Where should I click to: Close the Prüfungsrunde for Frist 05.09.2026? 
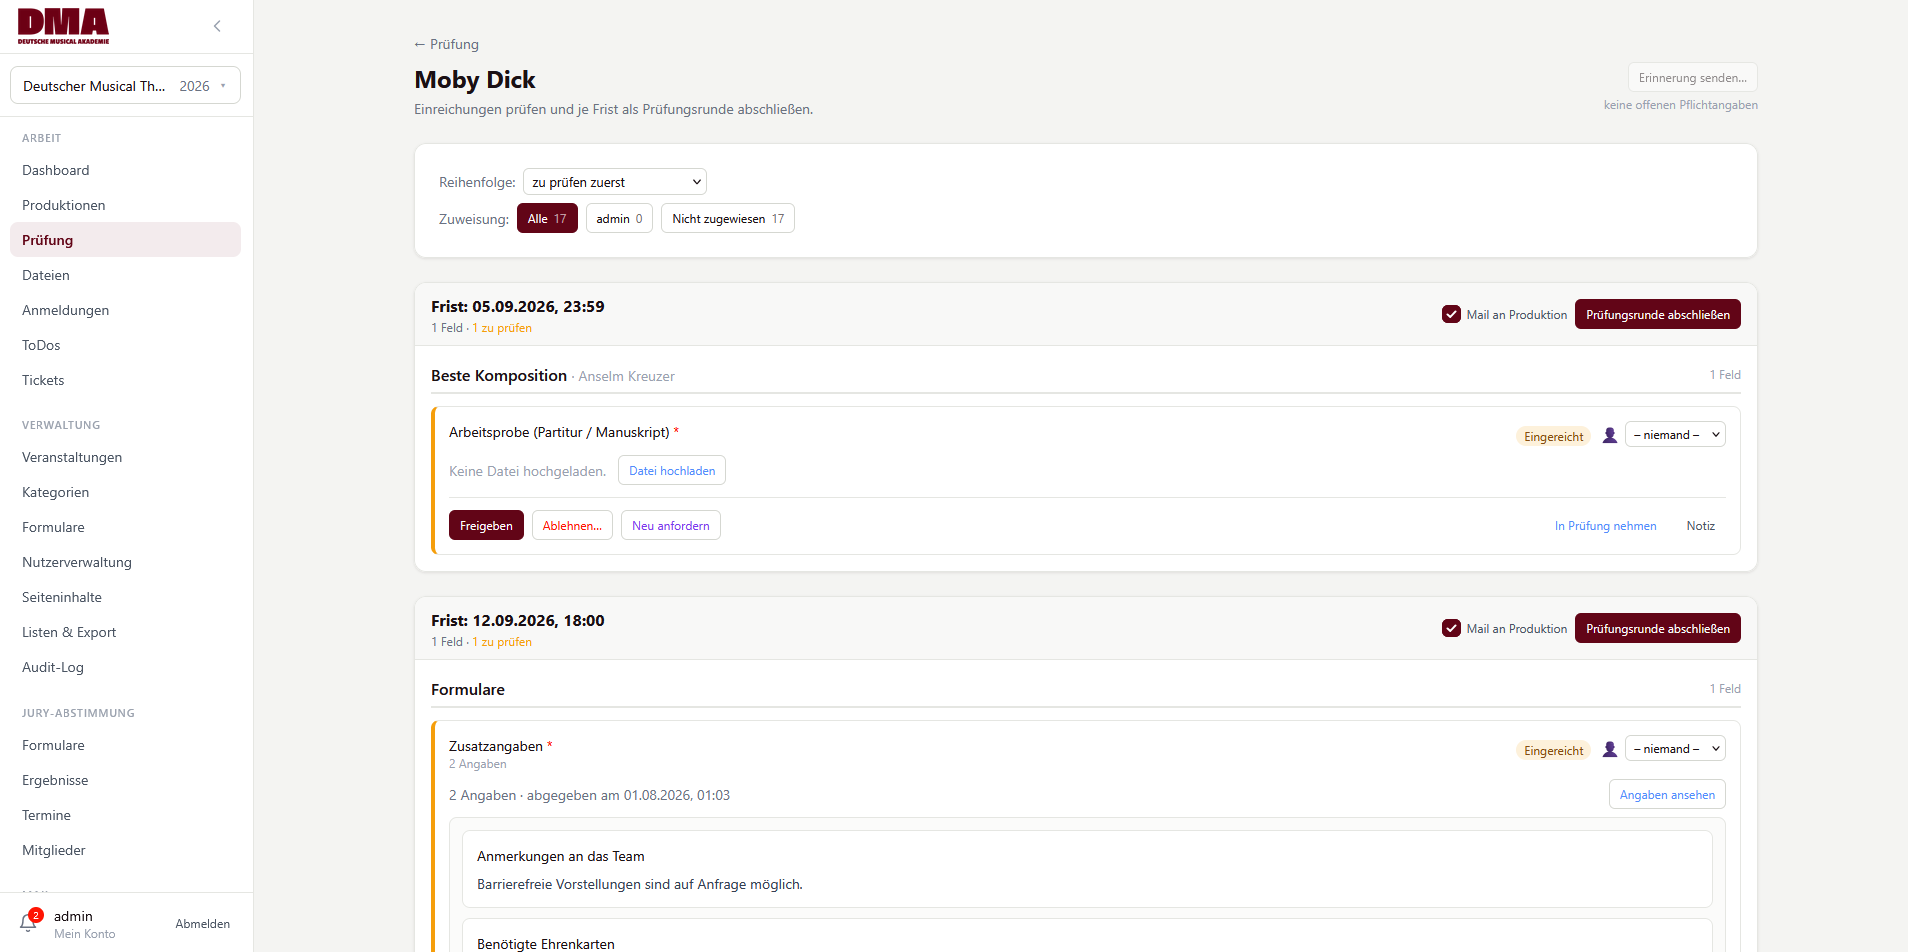click(1657, 314)
